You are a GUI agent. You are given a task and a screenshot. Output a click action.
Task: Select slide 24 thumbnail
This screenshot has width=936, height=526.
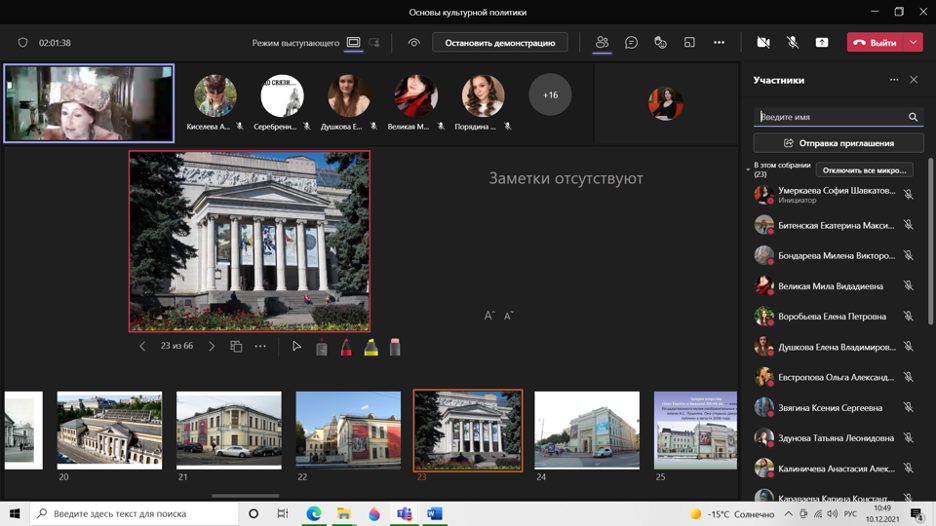point(587,430)
